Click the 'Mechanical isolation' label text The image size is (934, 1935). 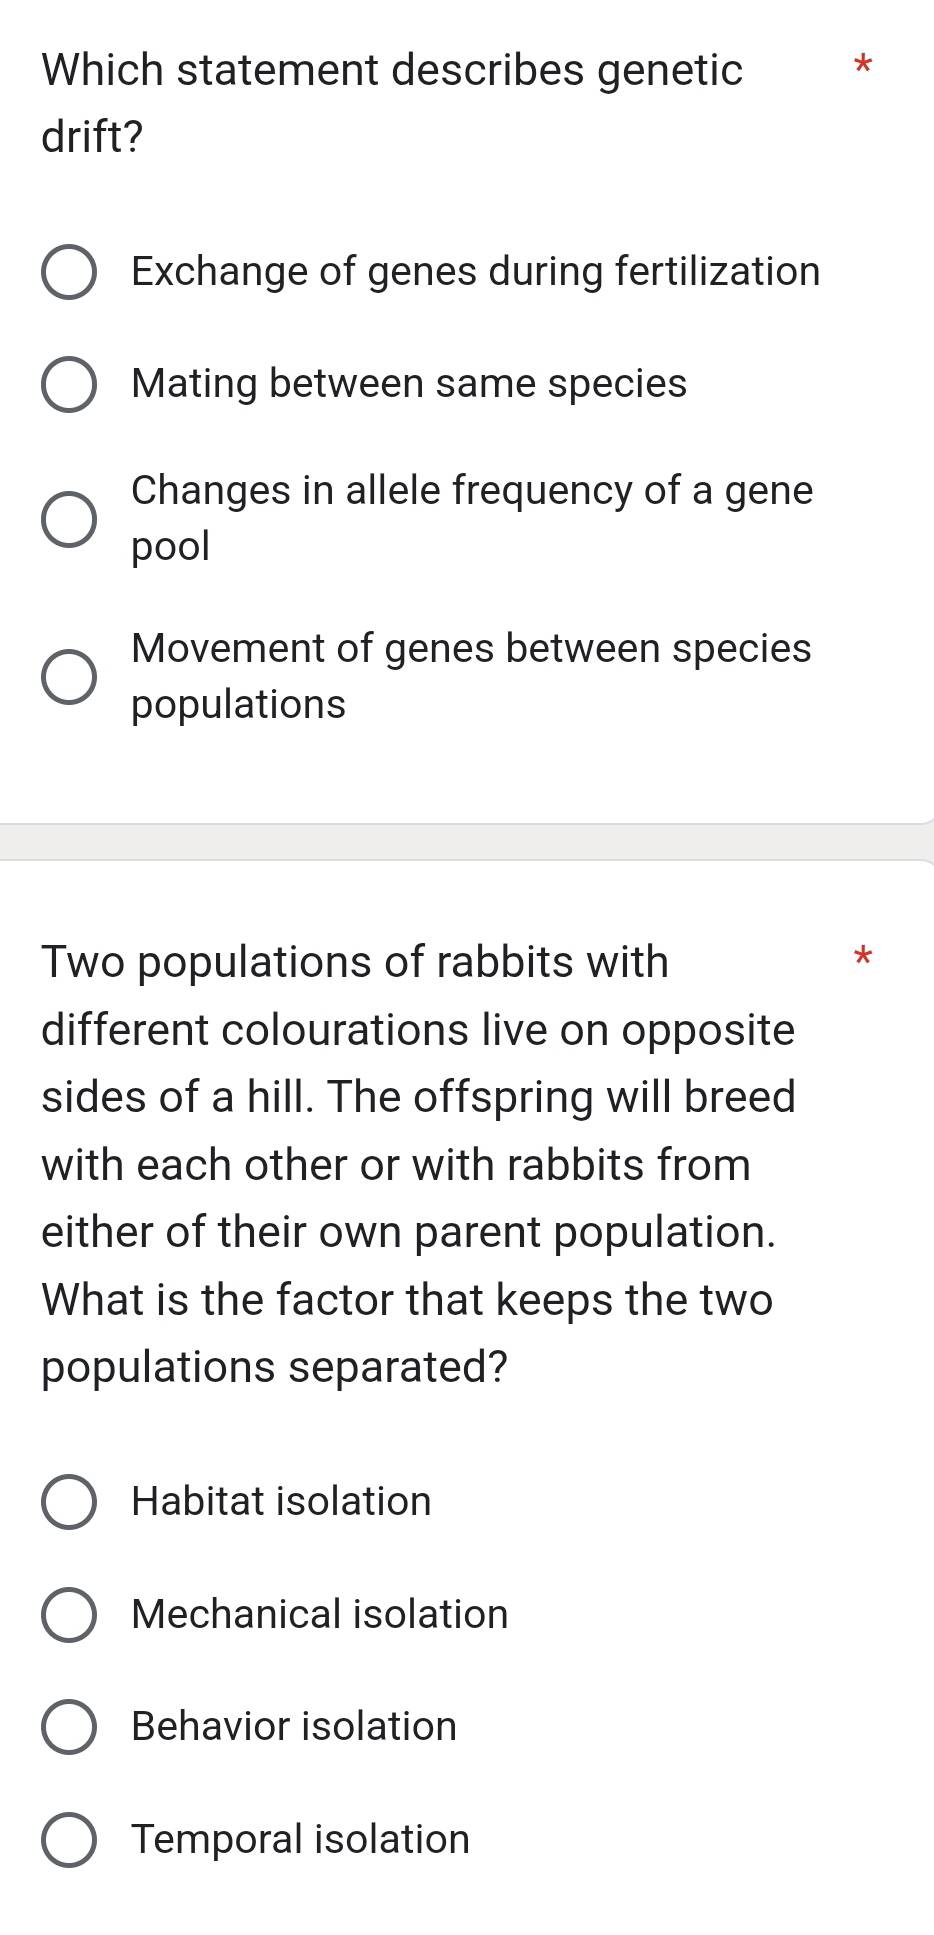(318, 1613)
